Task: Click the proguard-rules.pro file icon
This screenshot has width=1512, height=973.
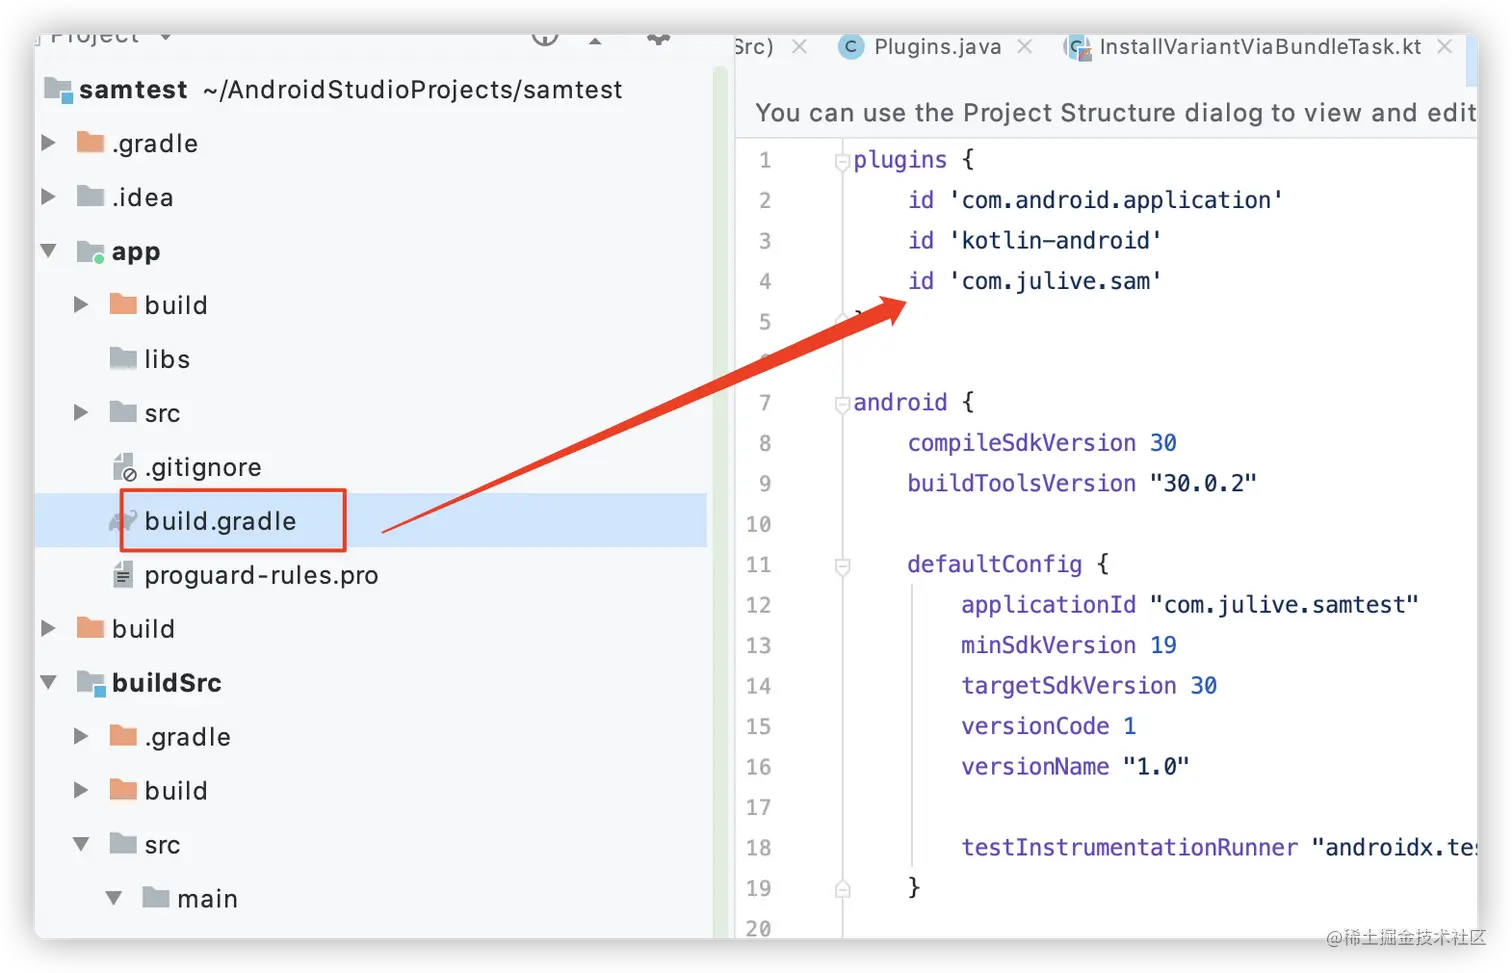Action: pyautogui.click(x=123, y=575)
